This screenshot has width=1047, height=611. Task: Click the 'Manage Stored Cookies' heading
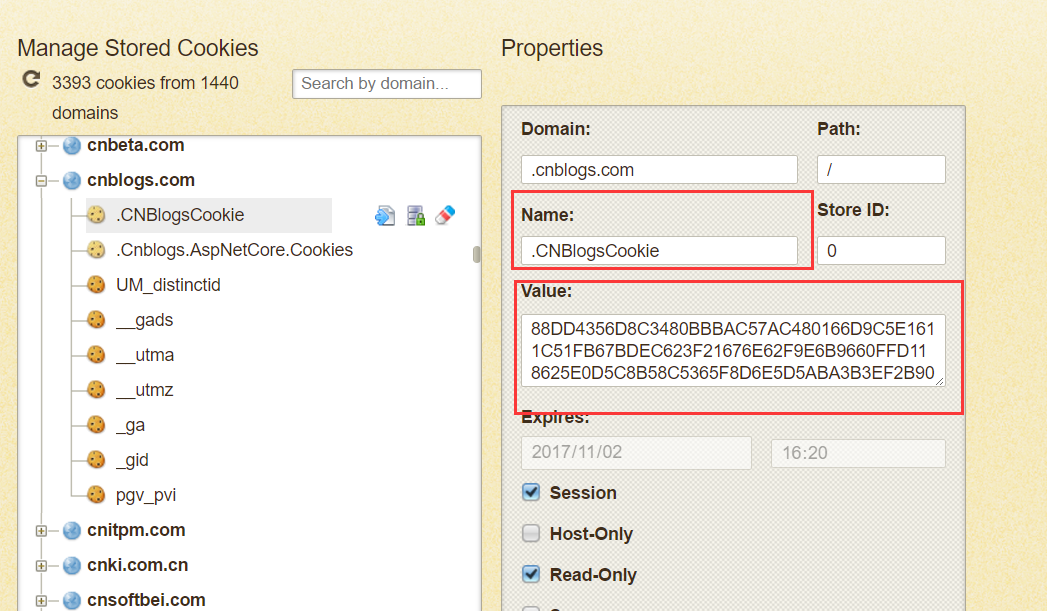pos(138,48)
